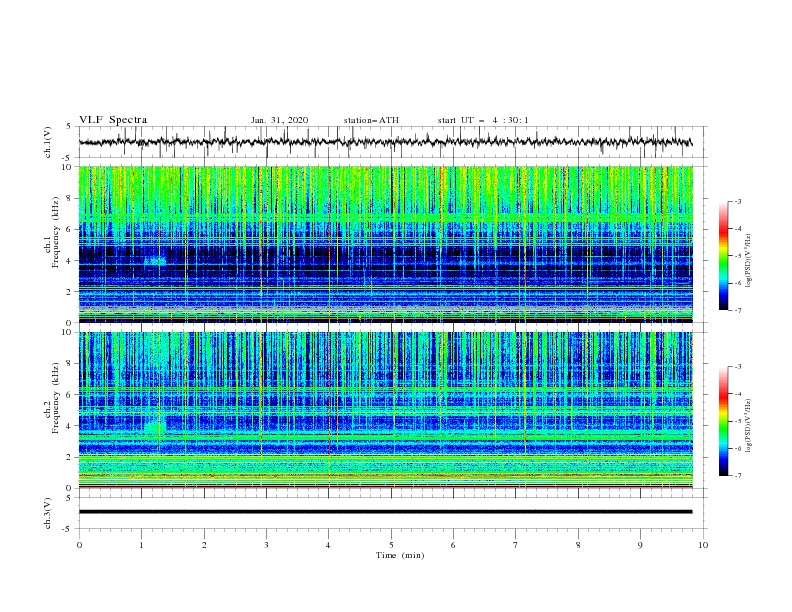
Task: Click the "0" tick on the time axis
Action: coord(79,545)
